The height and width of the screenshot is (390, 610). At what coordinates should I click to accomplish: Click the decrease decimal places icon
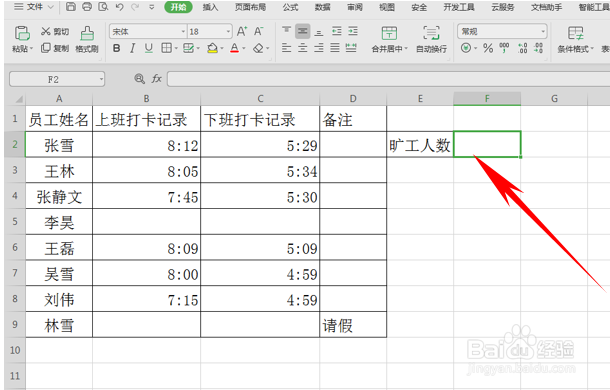(x=538, y=48)
